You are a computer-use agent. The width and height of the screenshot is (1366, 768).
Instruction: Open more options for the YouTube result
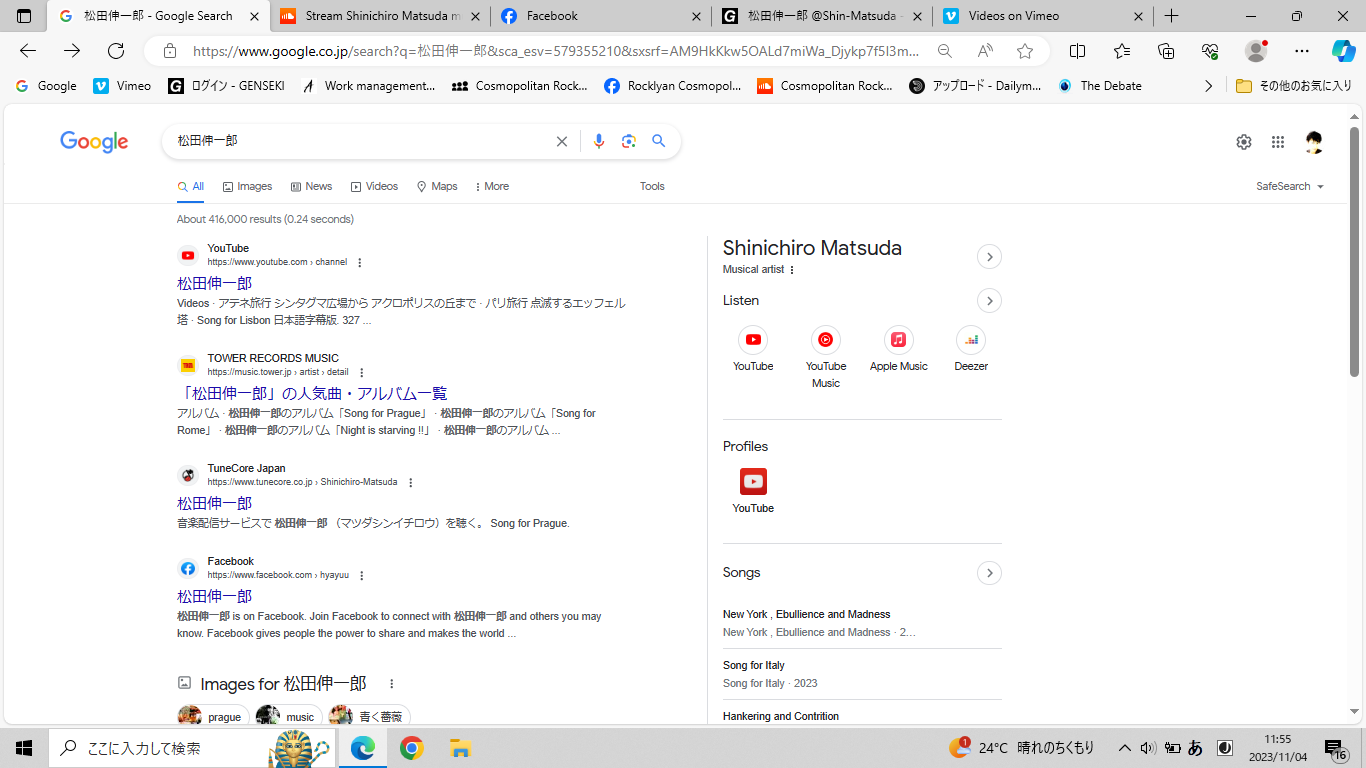[x=360, y=263]
